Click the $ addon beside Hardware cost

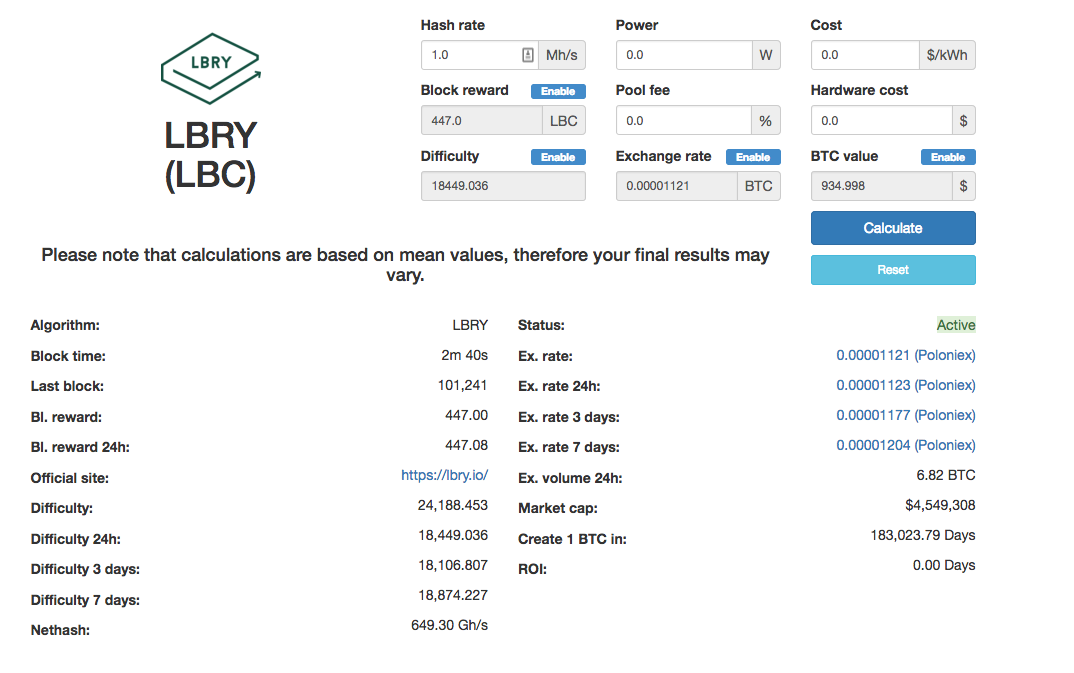(x=964, y=120)
